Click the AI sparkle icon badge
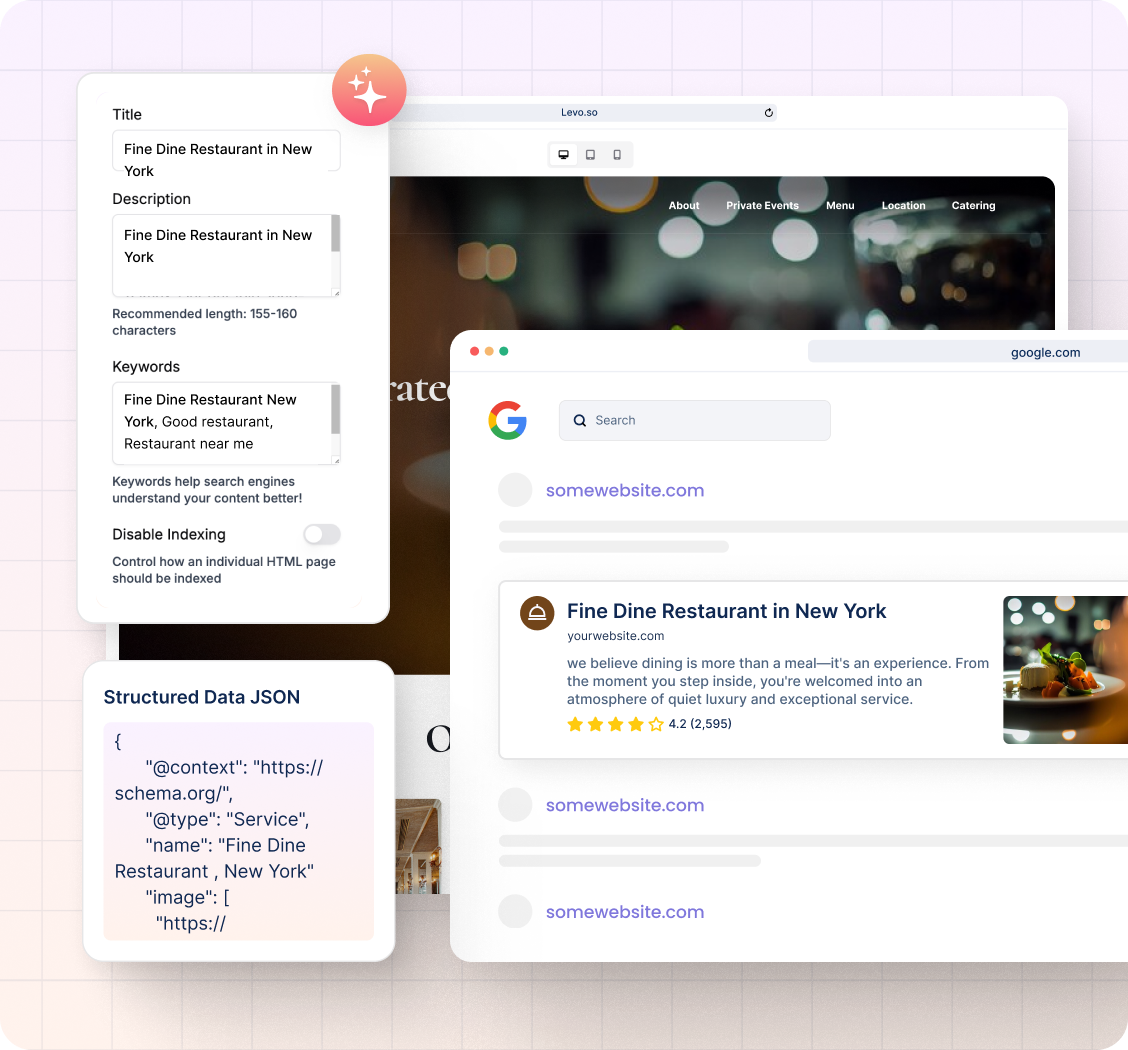Viewport: 1128px width, 1050px height. coord(369,90)
